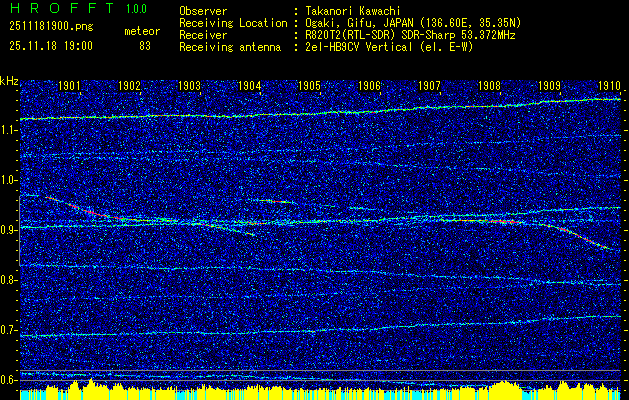Click the 1901 time marker
The image size is (629, 400).
(69, 86)
